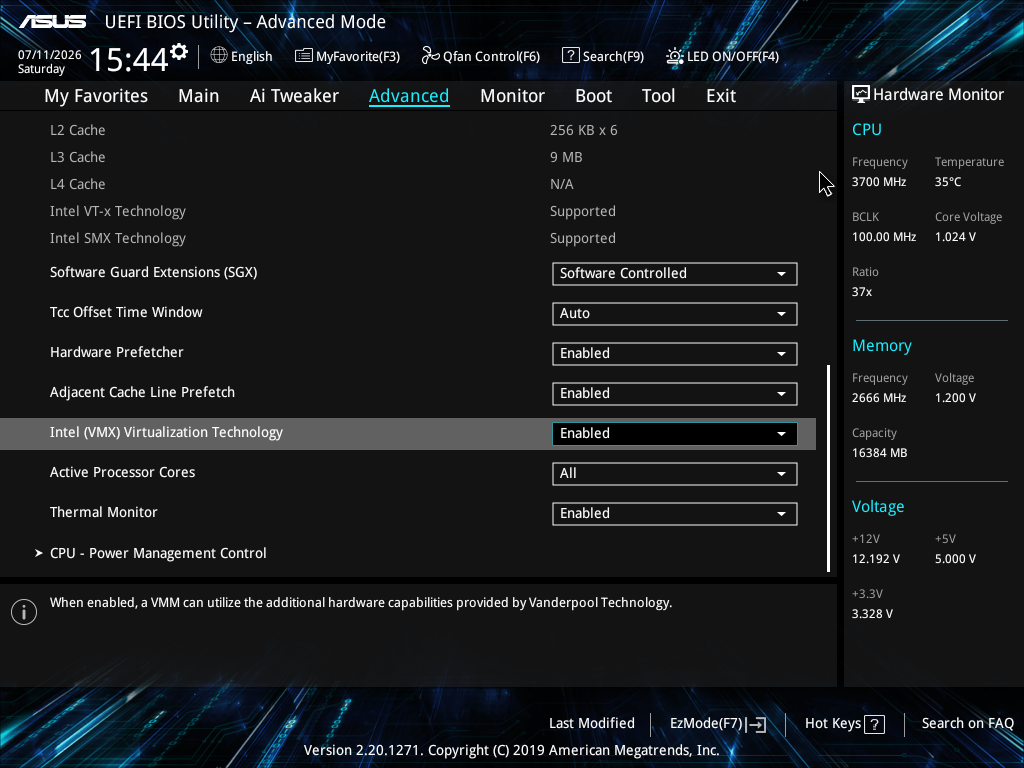Viewport: 1024px width, 768px height.
Task: Click the L3 Cache value 9 MB
Action: (566, 157)
